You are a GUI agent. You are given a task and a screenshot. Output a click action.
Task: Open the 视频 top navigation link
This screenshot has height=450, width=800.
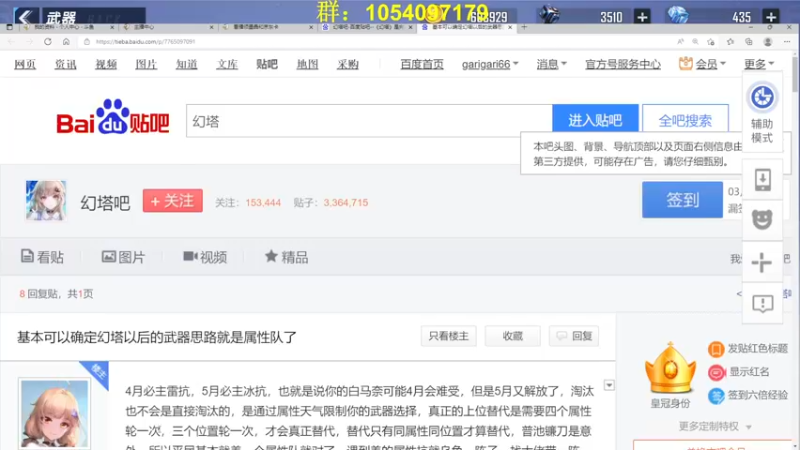coord(106,64)
